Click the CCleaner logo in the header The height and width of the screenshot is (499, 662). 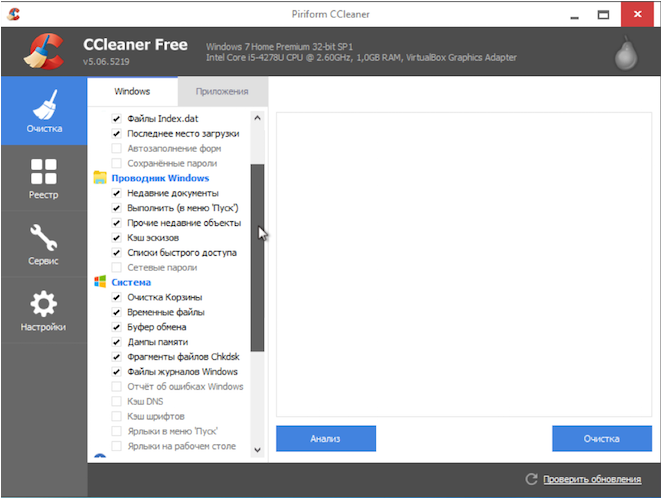coord(44,52)
